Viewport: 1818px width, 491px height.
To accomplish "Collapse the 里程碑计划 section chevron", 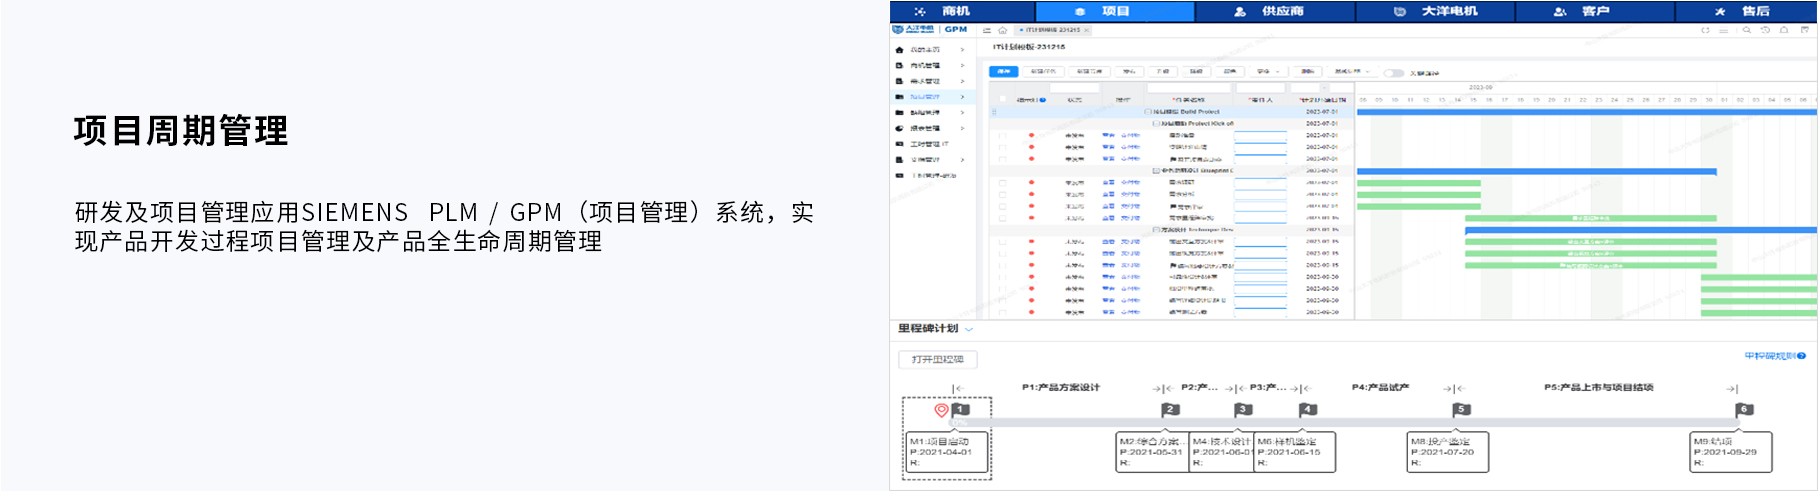I will 968,329.
